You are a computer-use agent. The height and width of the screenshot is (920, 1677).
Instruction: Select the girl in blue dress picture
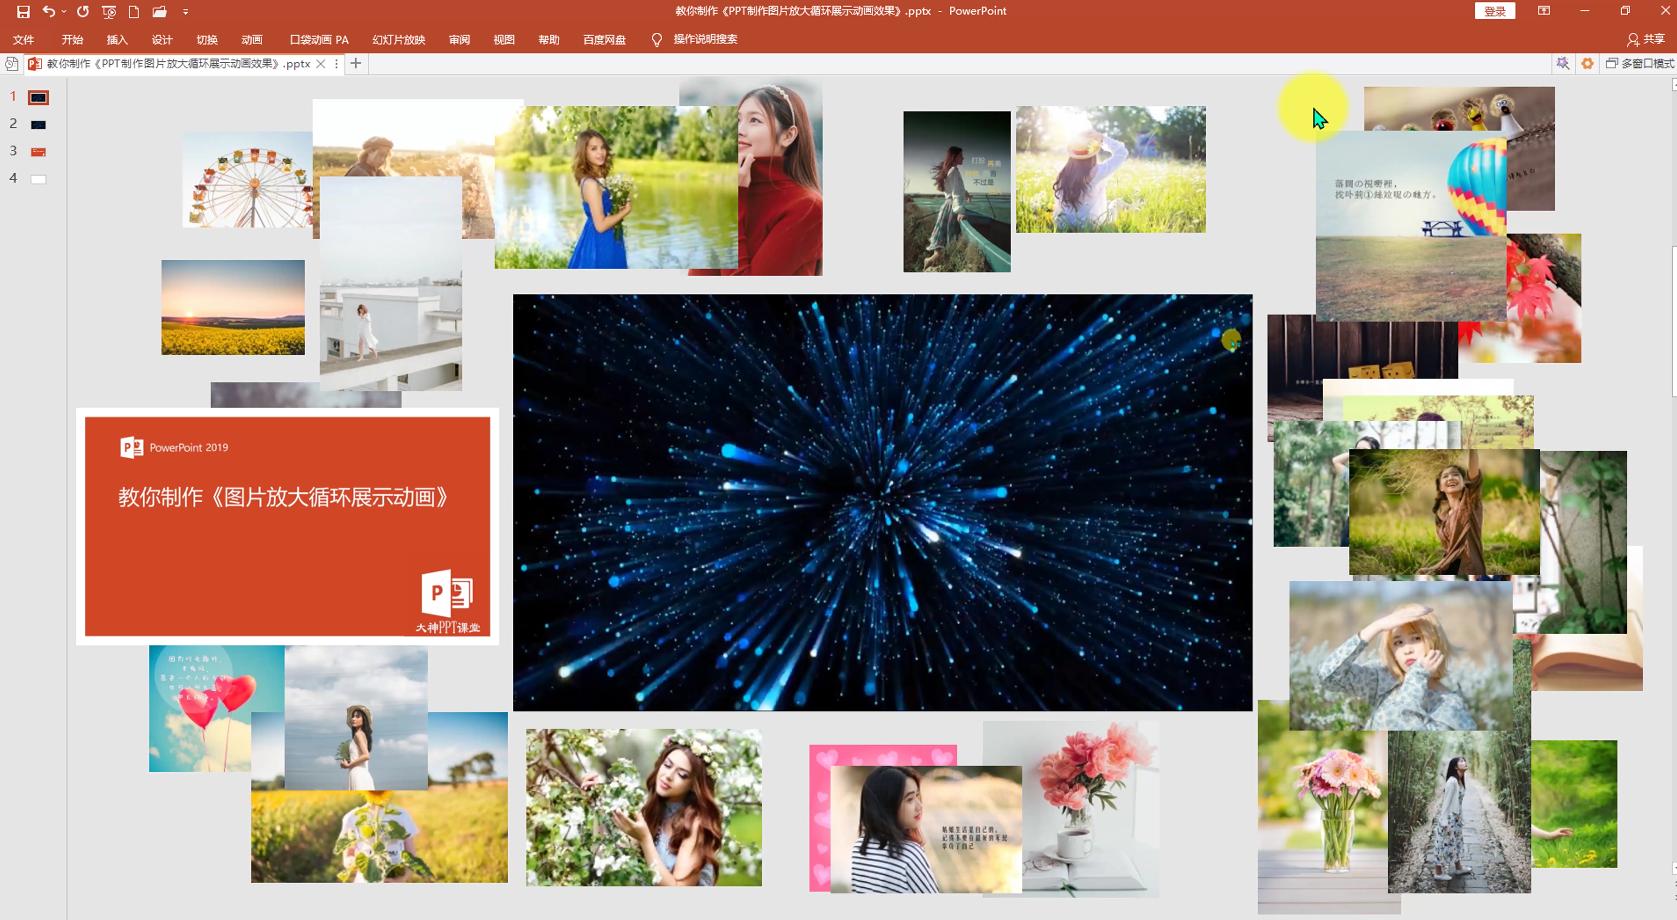[616, 187]
